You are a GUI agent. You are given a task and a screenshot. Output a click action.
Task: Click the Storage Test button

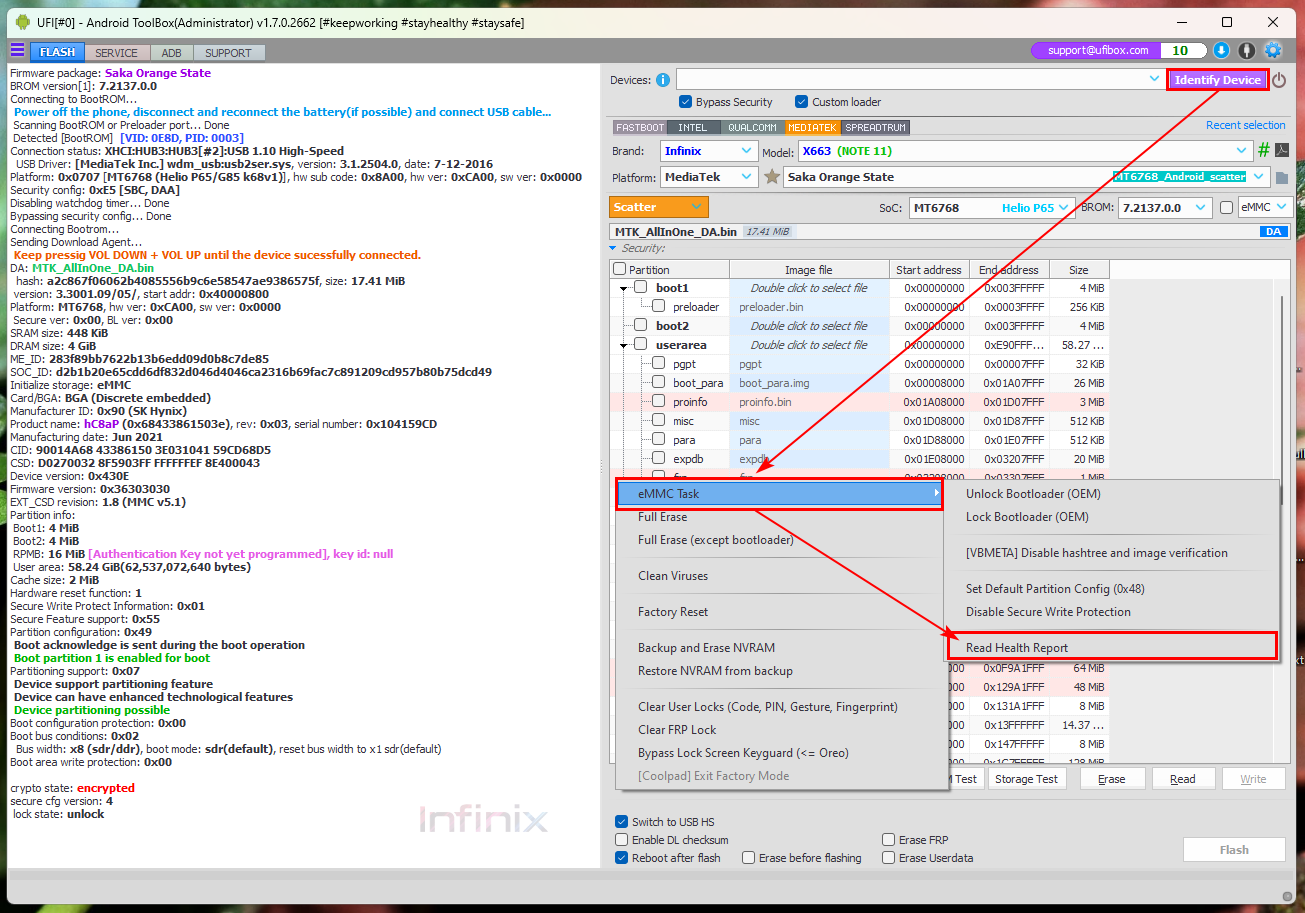1028,779
